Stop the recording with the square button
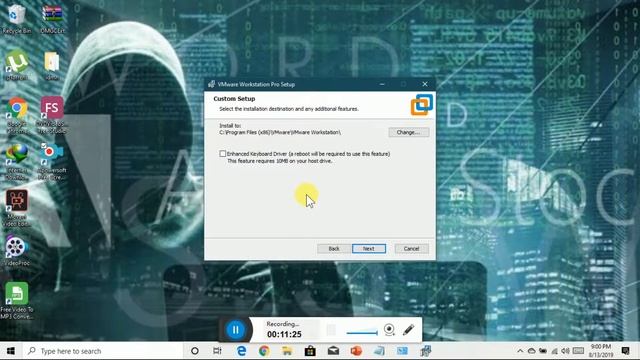 coord(331,330)
